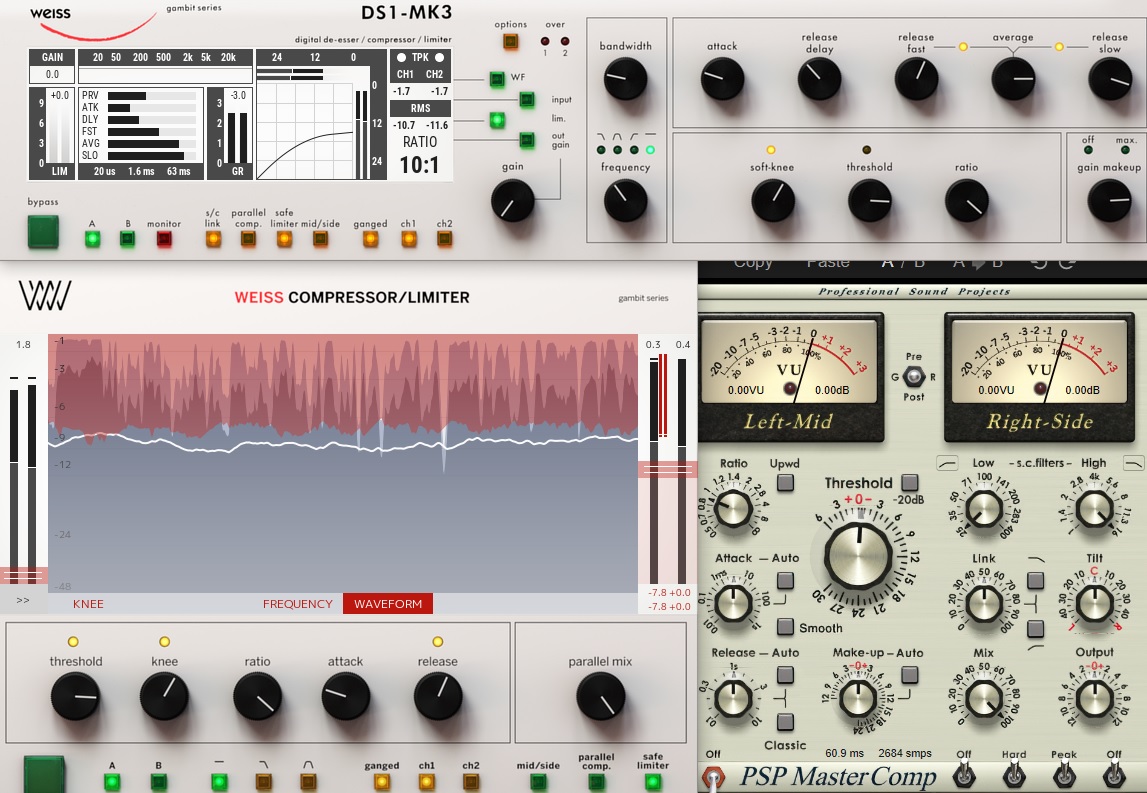The height and width of the screenshot is (793, 1147).
Task: Select flat sidechain filter button in Compressor/Limiter
Action: [x=219, y=781]
